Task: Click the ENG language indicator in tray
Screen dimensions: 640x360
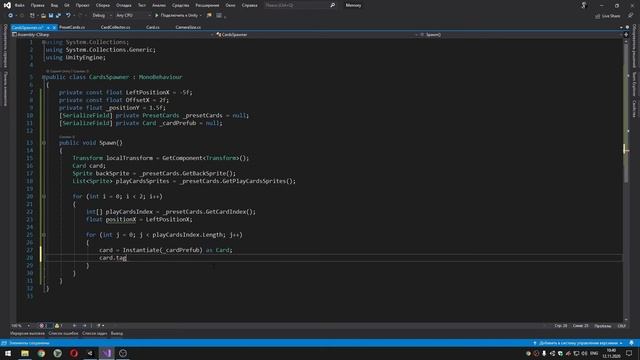Action: pos(594,353)
